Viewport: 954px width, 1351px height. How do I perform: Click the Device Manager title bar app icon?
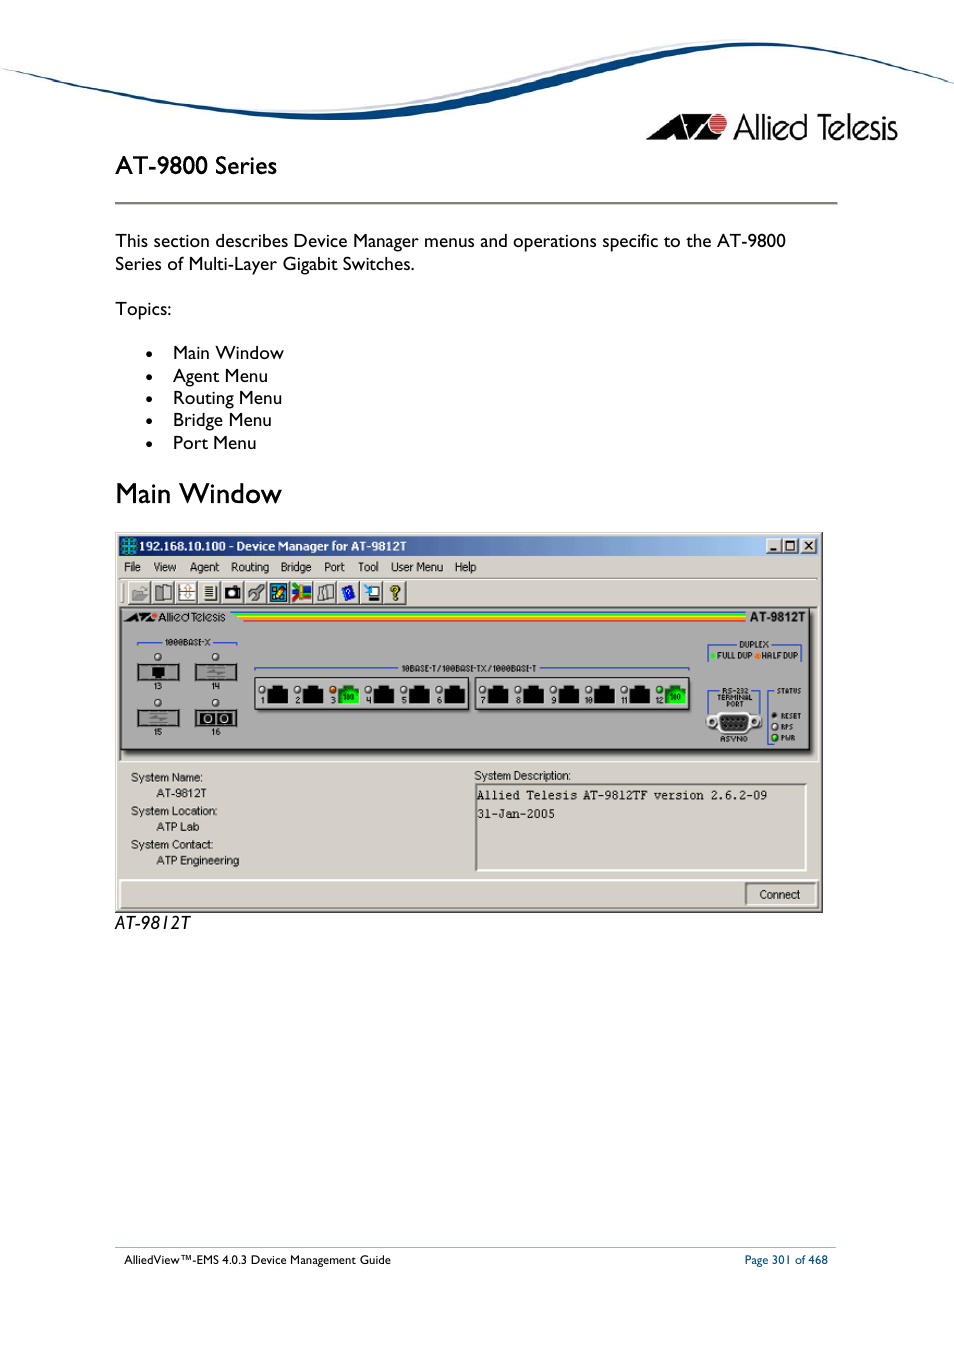[128, 546]
